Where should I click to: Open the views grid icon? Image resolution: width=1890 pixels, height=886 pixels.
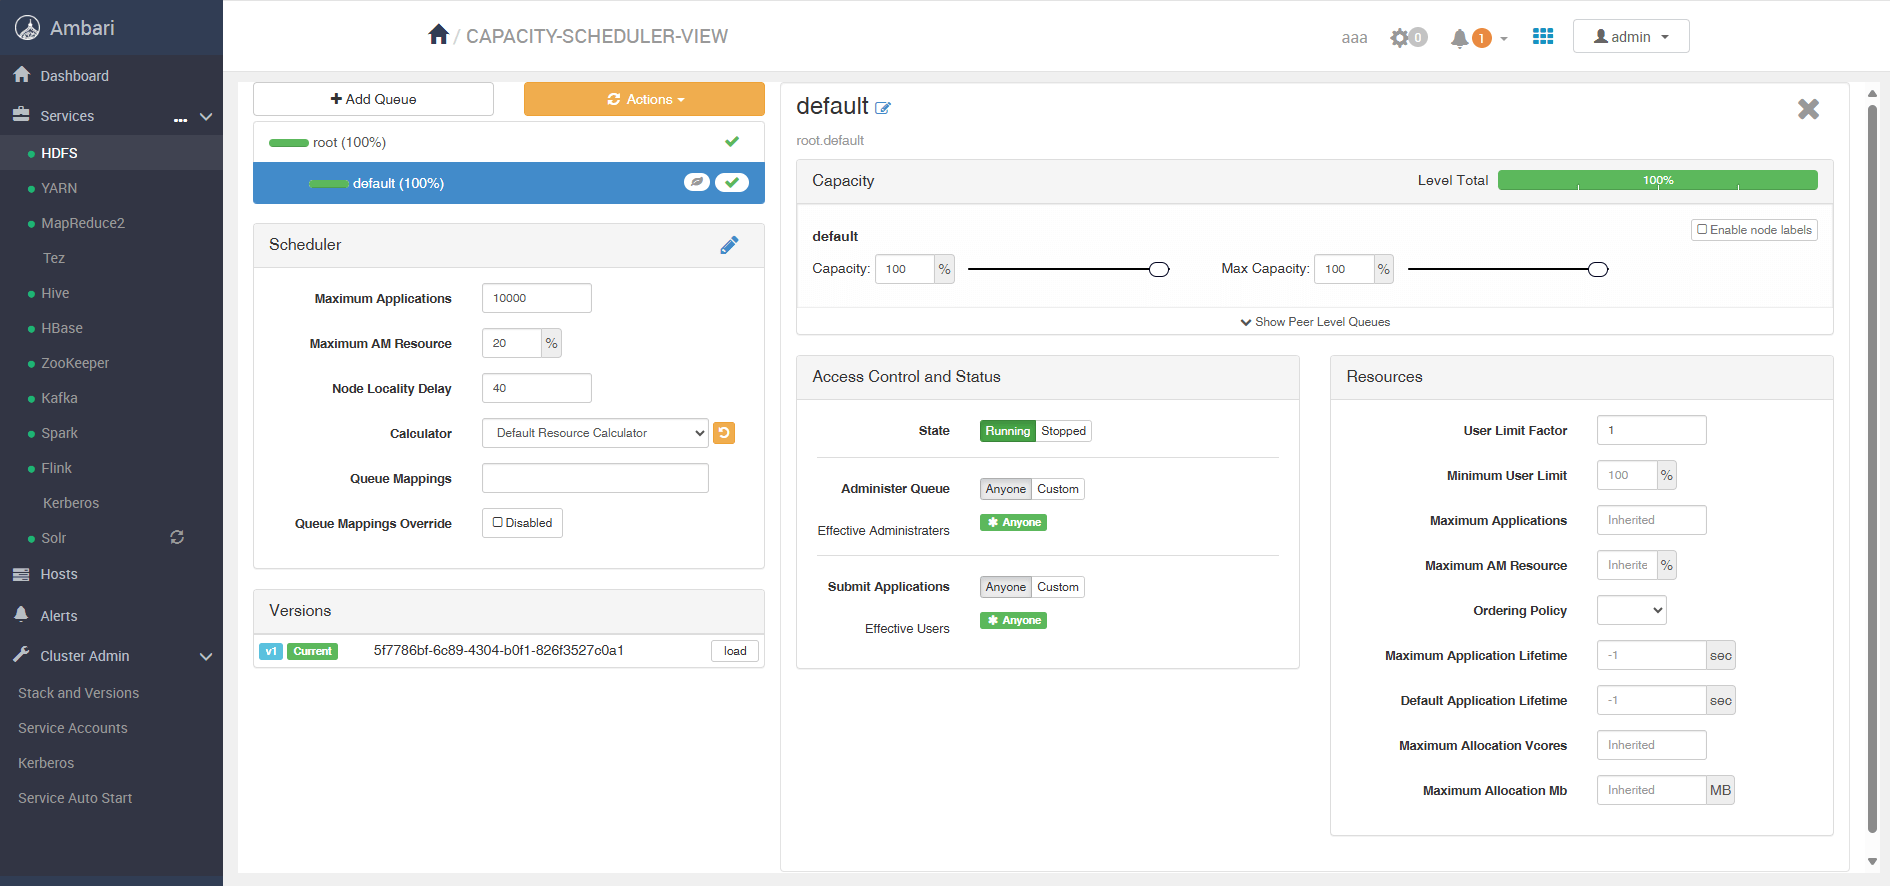(x=1543, y=36)
